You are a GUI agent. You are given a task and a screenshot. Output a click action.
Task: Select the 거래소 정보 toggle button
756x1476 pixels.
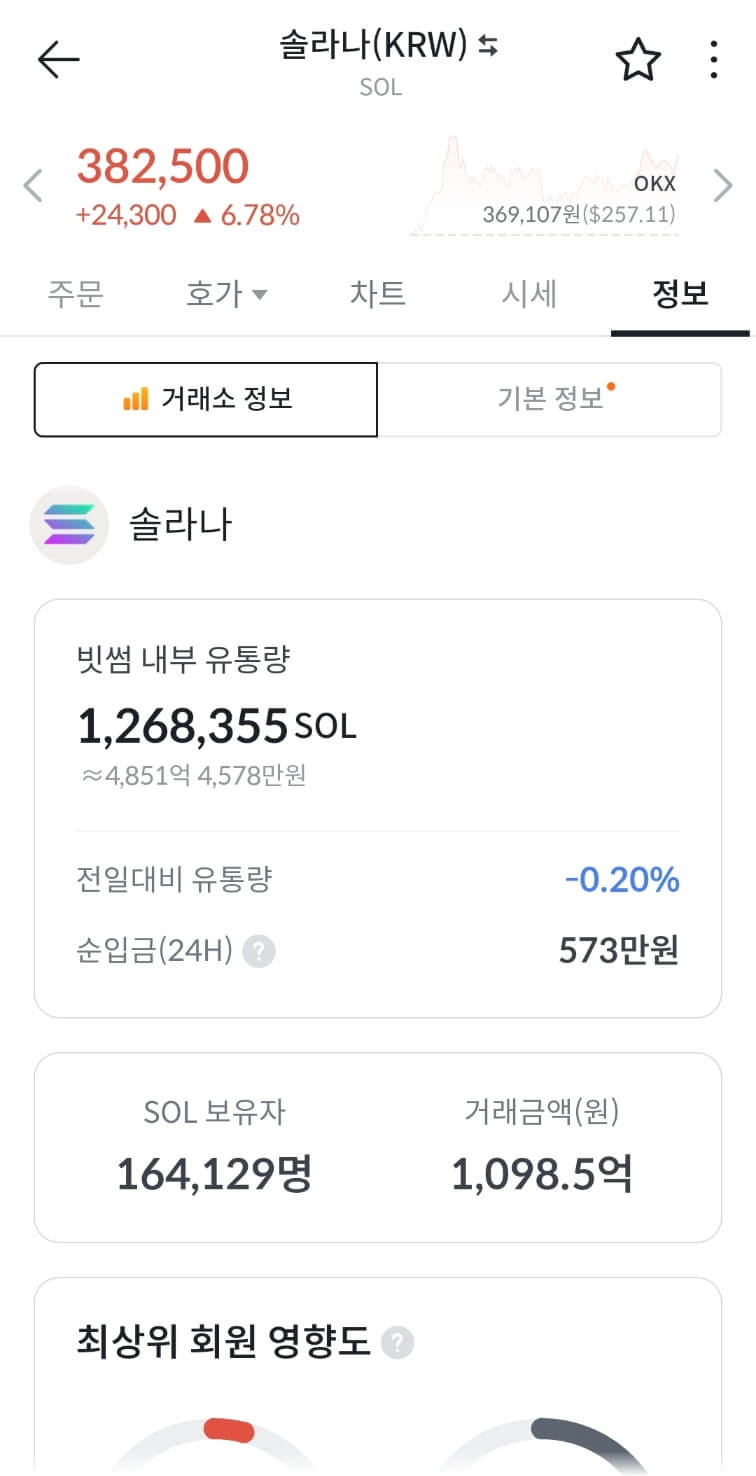pyautogui.click(x=206, y=400)
